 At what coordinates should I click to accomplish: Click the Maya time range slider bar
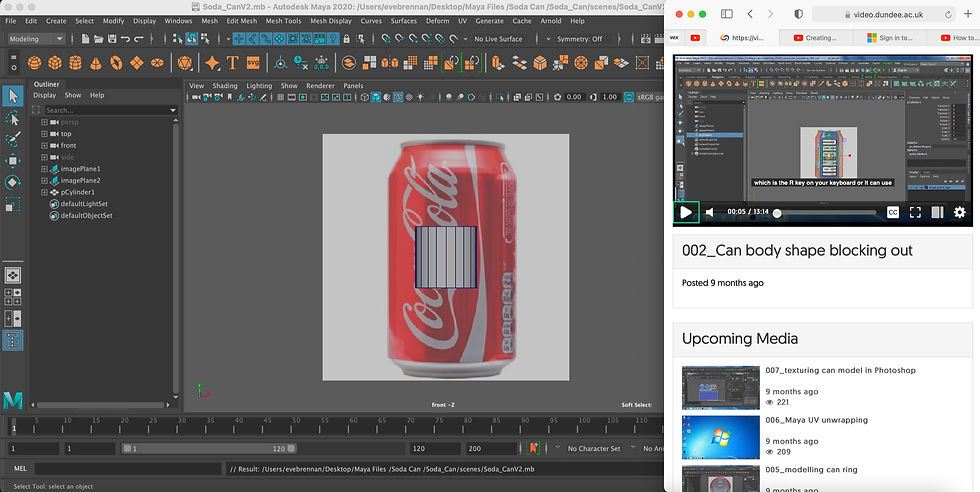pos(209,448)
